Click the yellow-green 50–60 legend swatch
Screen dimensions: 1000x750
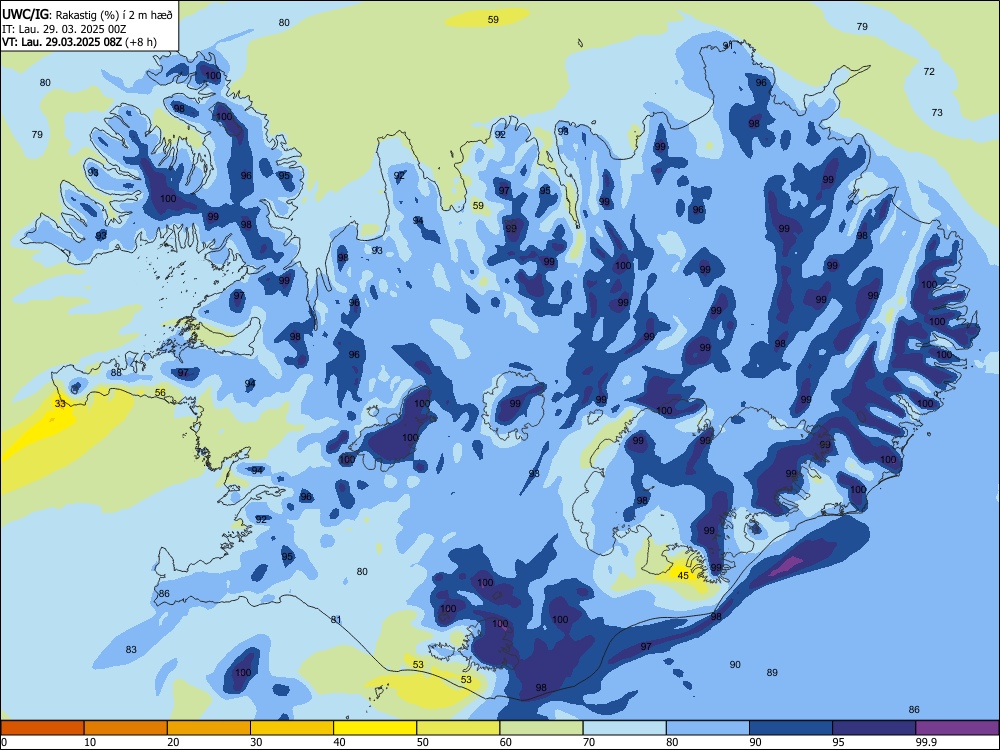pos(458,728)
